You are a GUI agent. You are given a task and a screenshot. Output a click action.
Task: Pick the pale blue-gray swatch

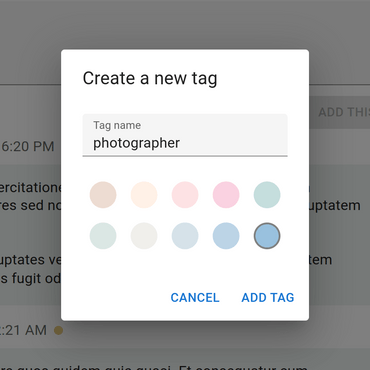(x=185, y=236)
